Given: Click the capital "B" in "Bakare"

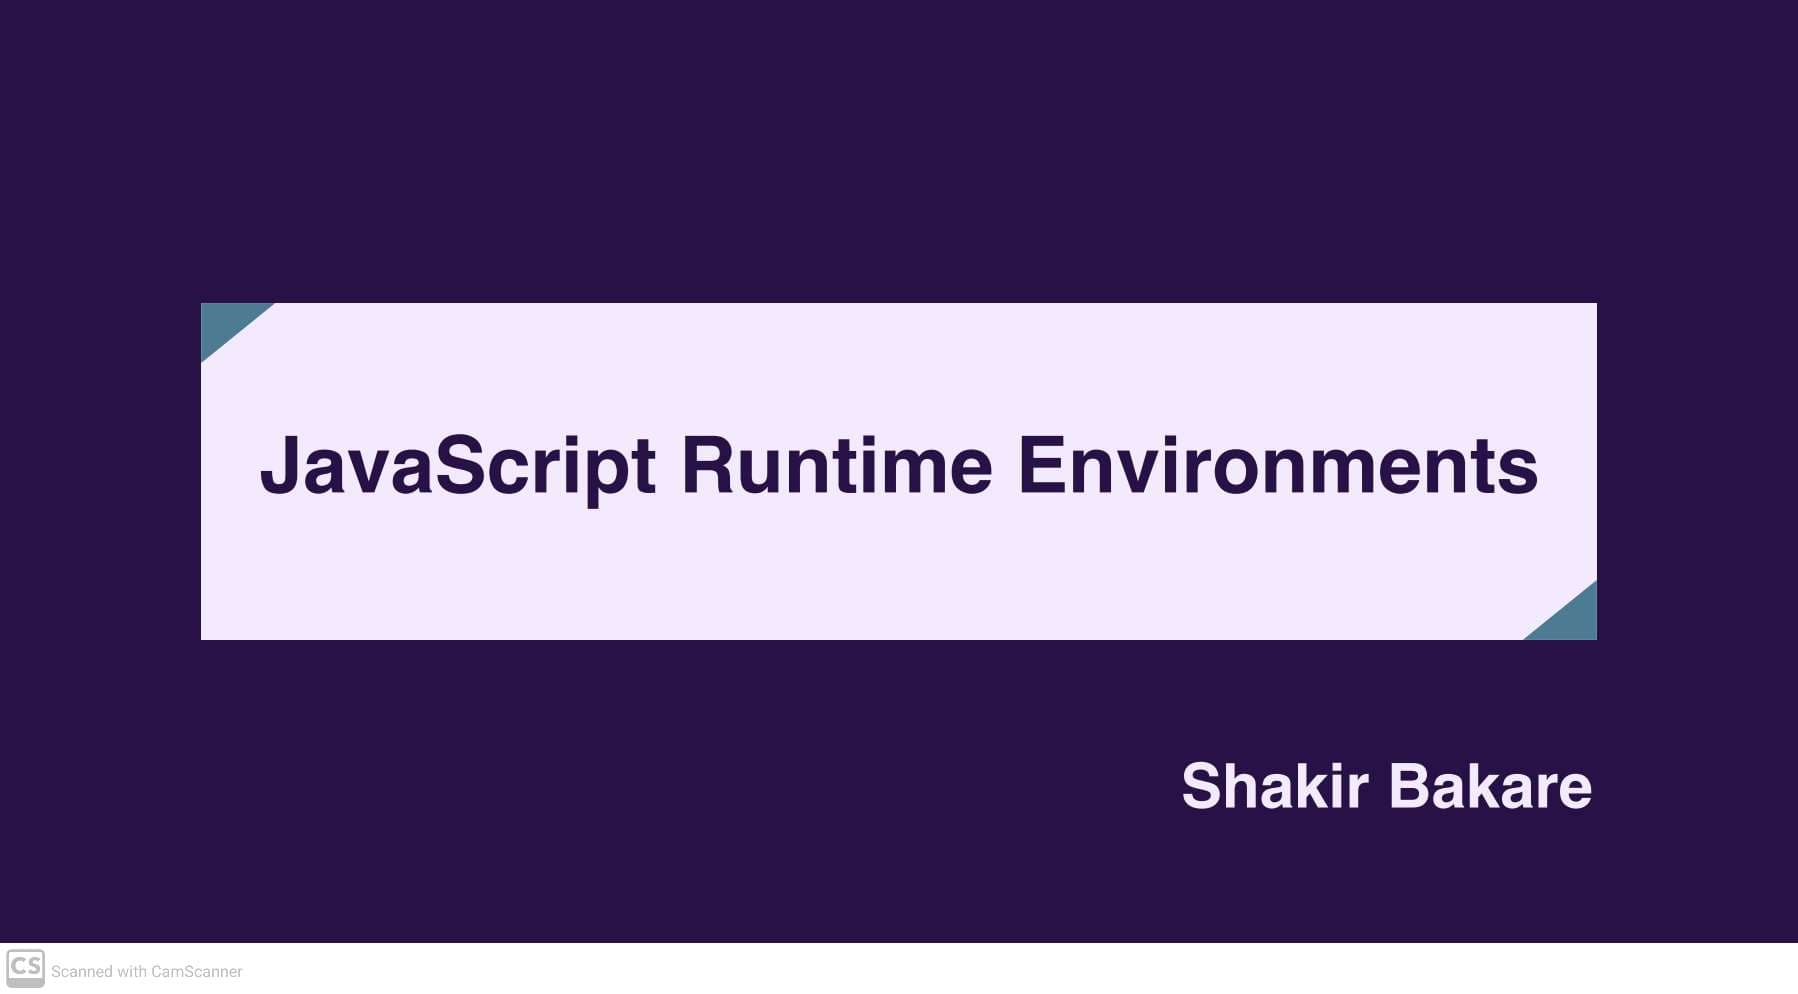Looking at the screenshot, I should (x=1412, y=786).
